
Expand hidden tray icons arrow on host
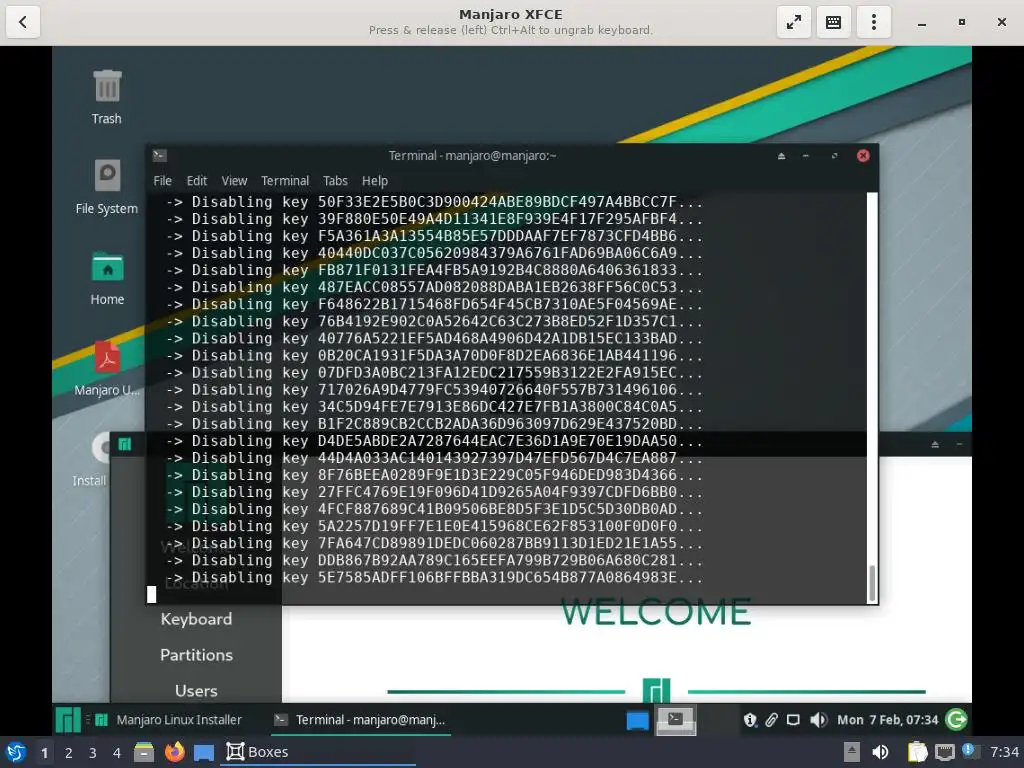pyautogui.click(x=852, y=752)
